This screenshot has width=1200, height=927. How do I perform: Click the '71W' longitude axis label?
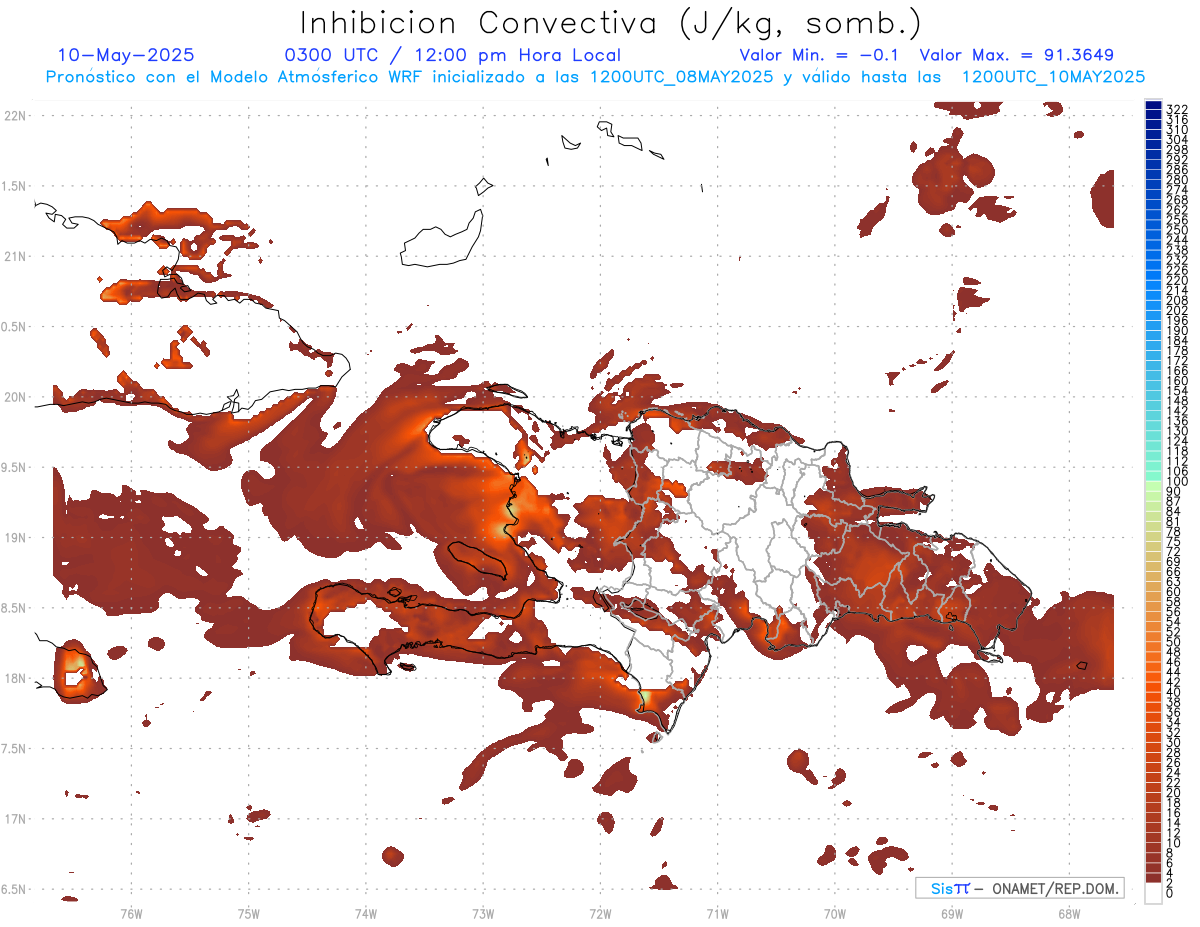[x=717, y=913]
